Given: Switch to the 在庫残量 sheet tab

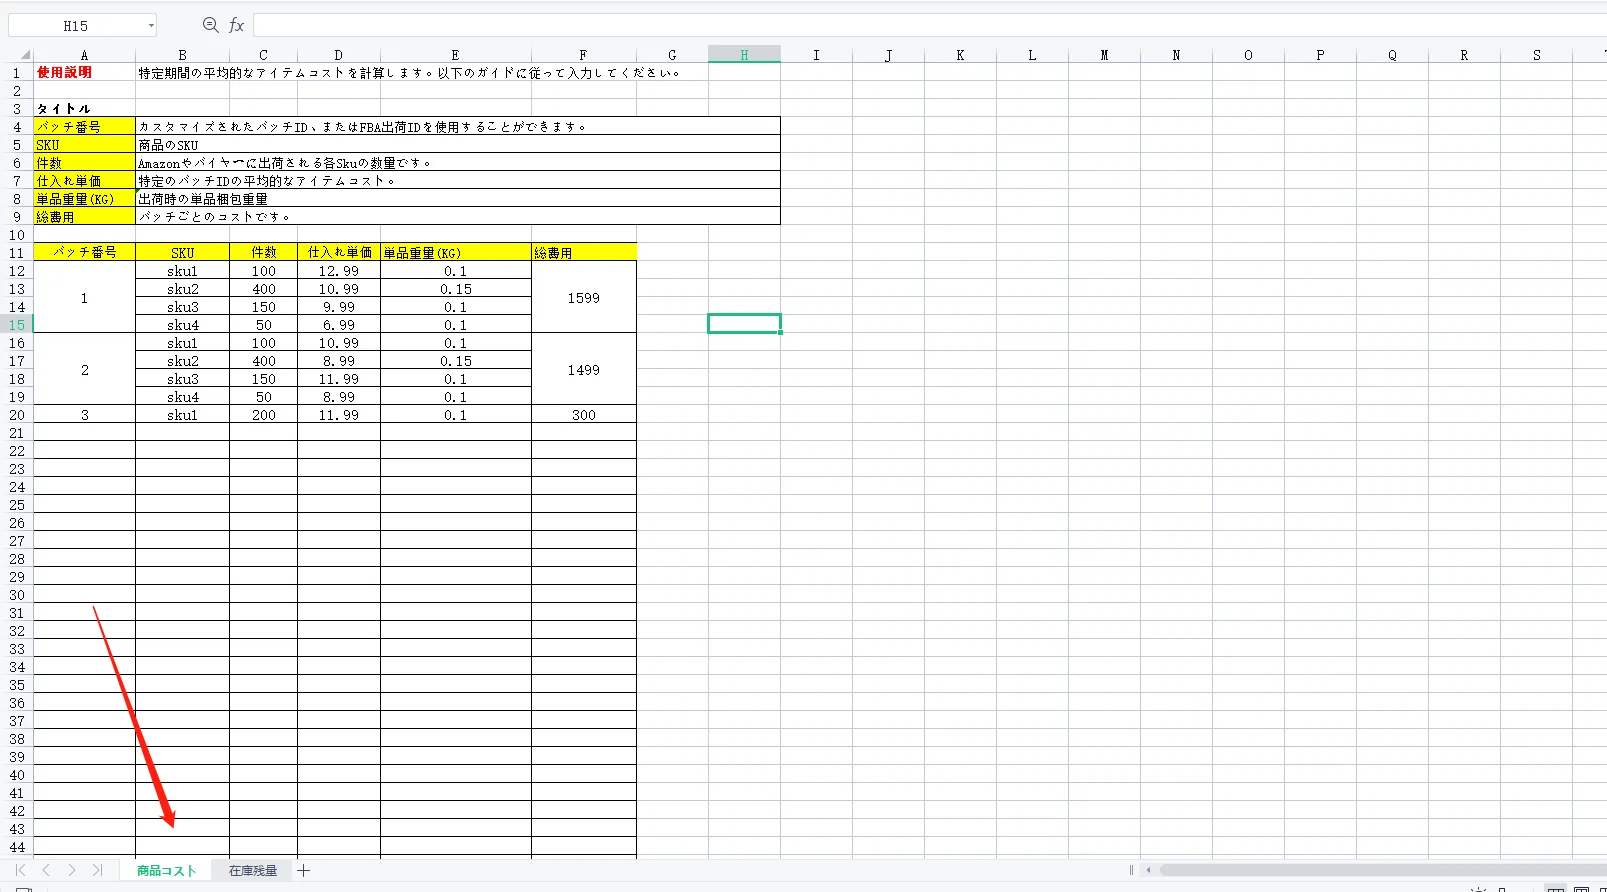Looking at the screenshot, I should (253, 870).
